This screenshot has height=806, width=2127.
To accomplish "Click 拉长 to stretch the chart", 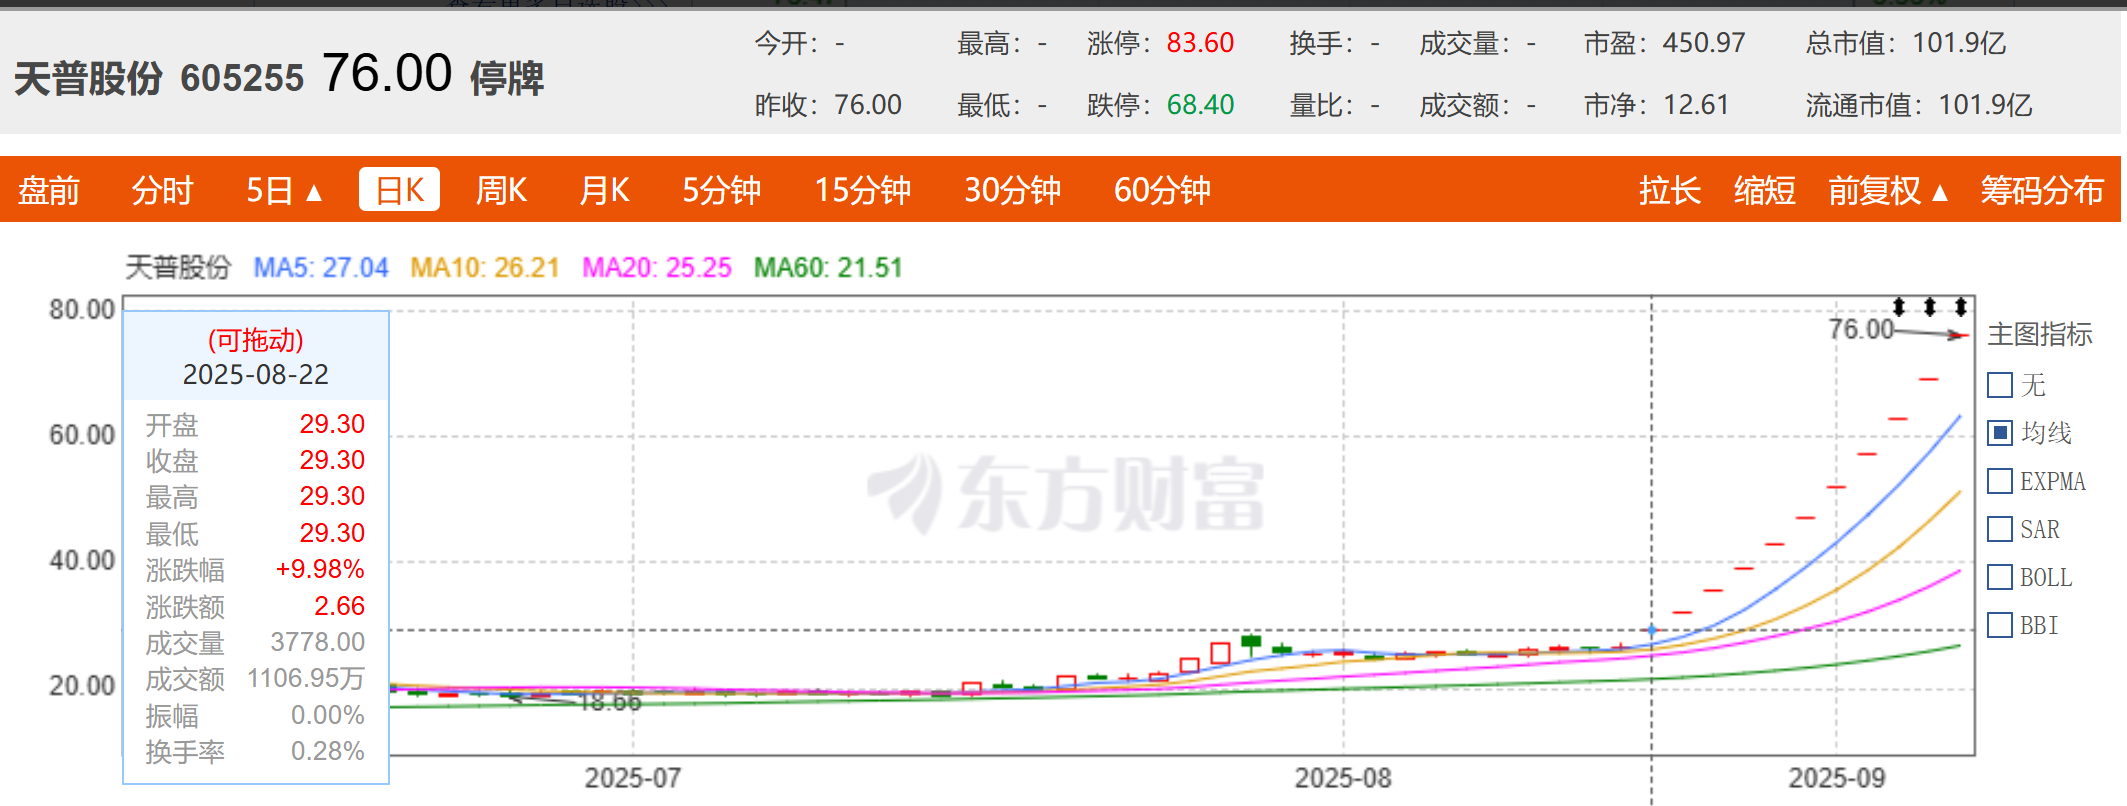I will (1670, 189).
